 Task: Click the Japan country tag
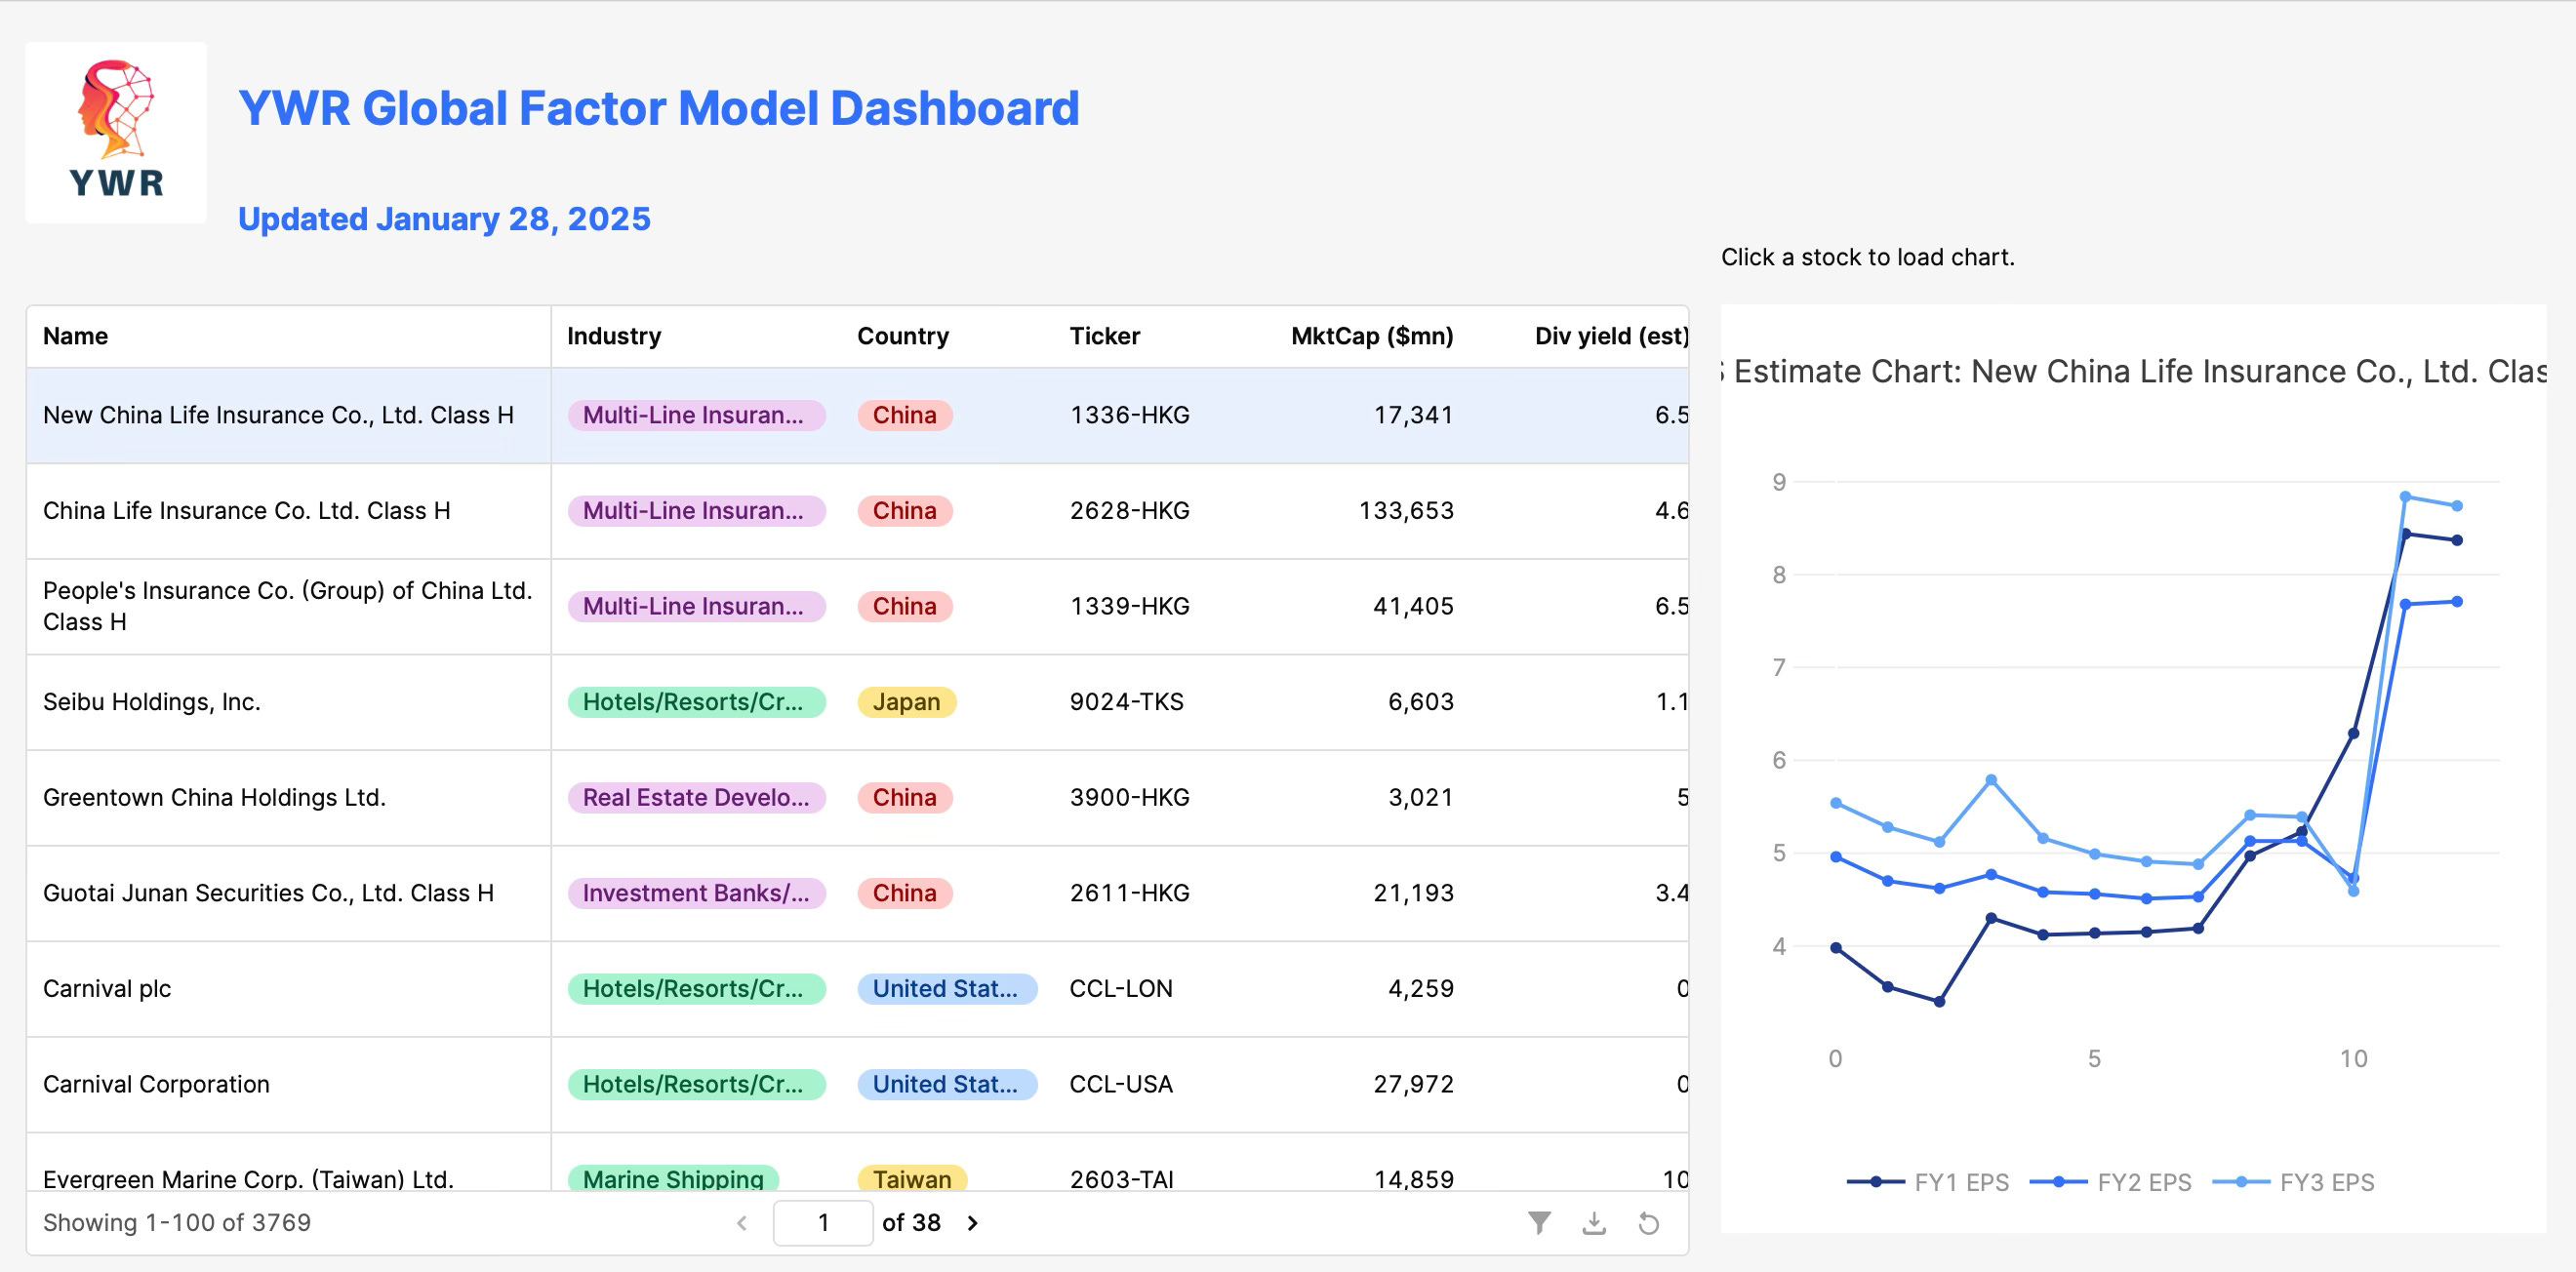tap(906, 702)
